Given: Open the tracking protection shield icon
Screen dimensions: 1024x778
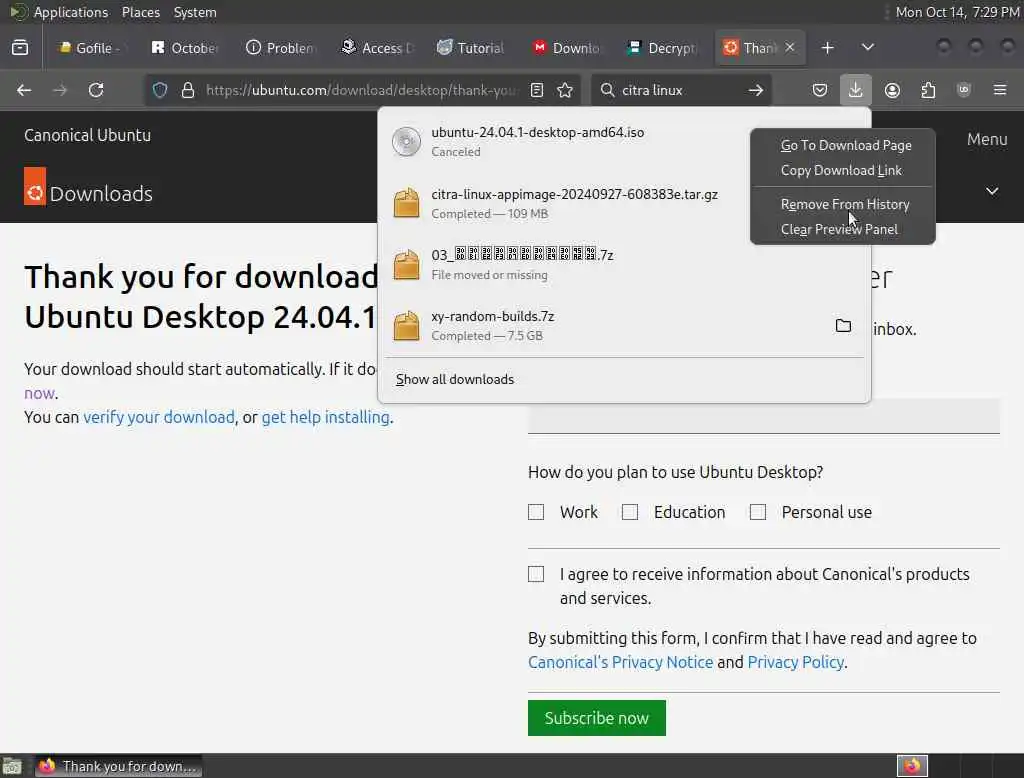Looking at the screenshot, I should point(160,90).
